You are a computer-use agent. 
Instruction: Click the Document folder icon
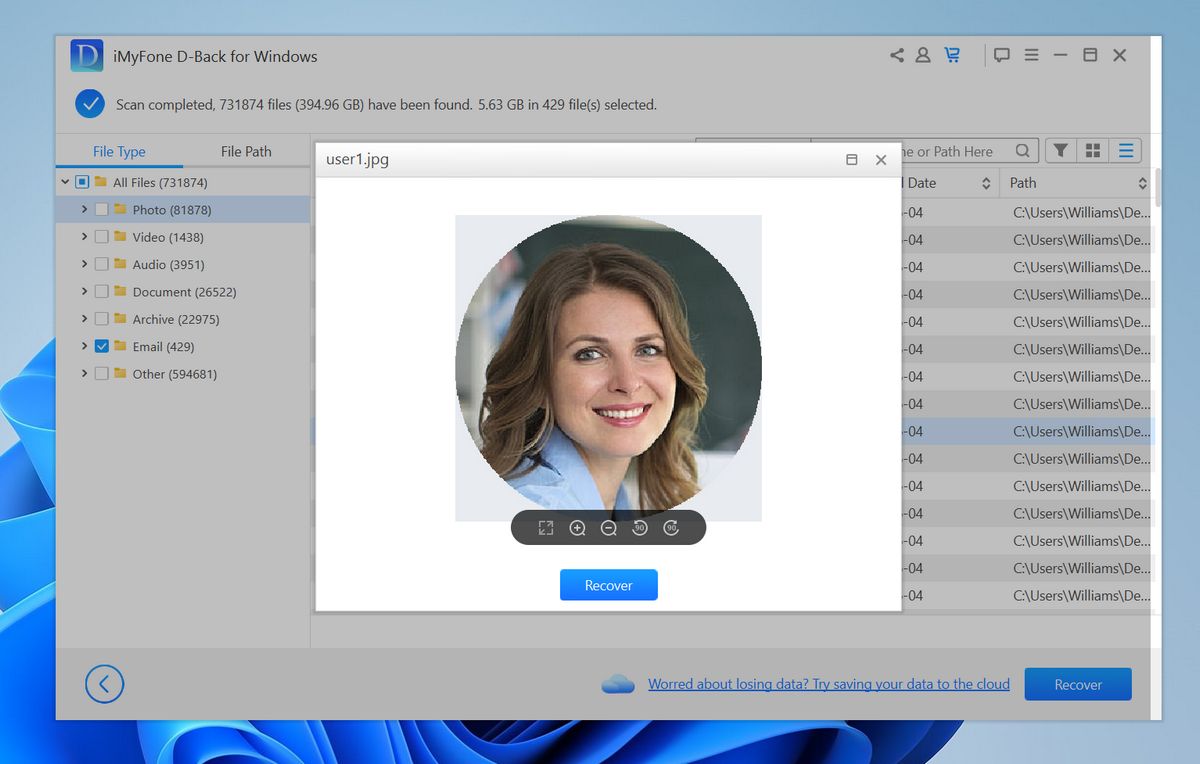point(120,292)
